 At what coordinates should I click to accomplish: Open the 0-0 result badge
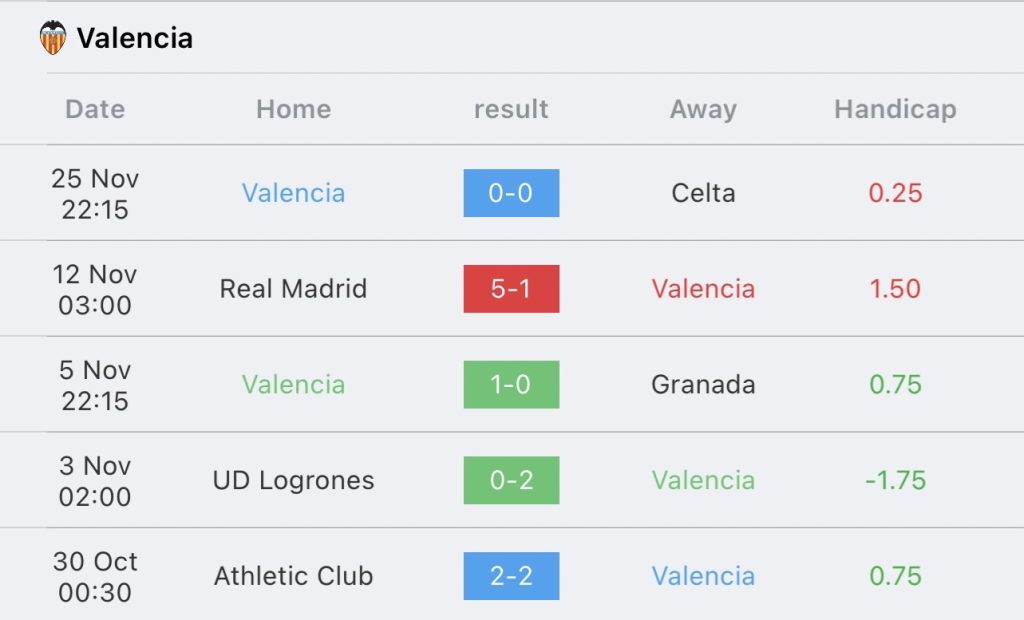pos(511,193)
